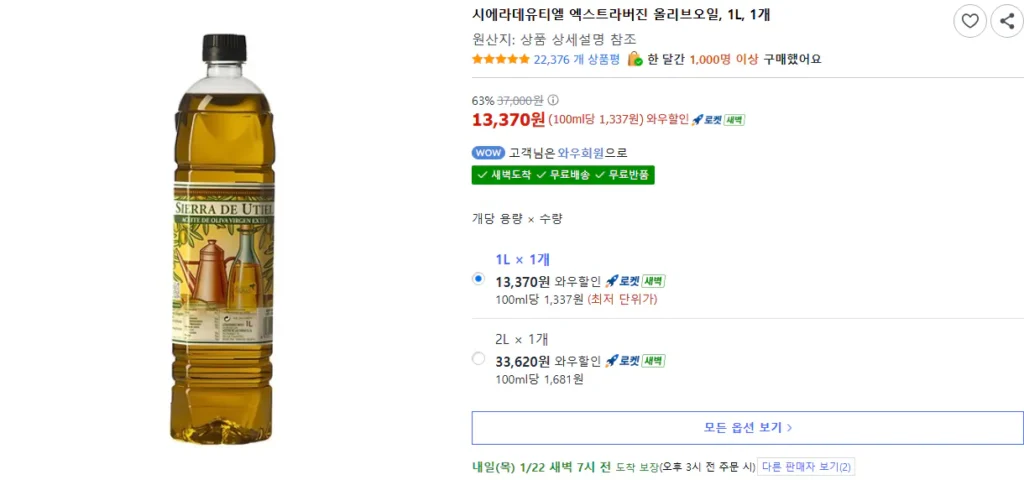Select the 1L × 1개 radio option
1024x480 pixels.
478,279
